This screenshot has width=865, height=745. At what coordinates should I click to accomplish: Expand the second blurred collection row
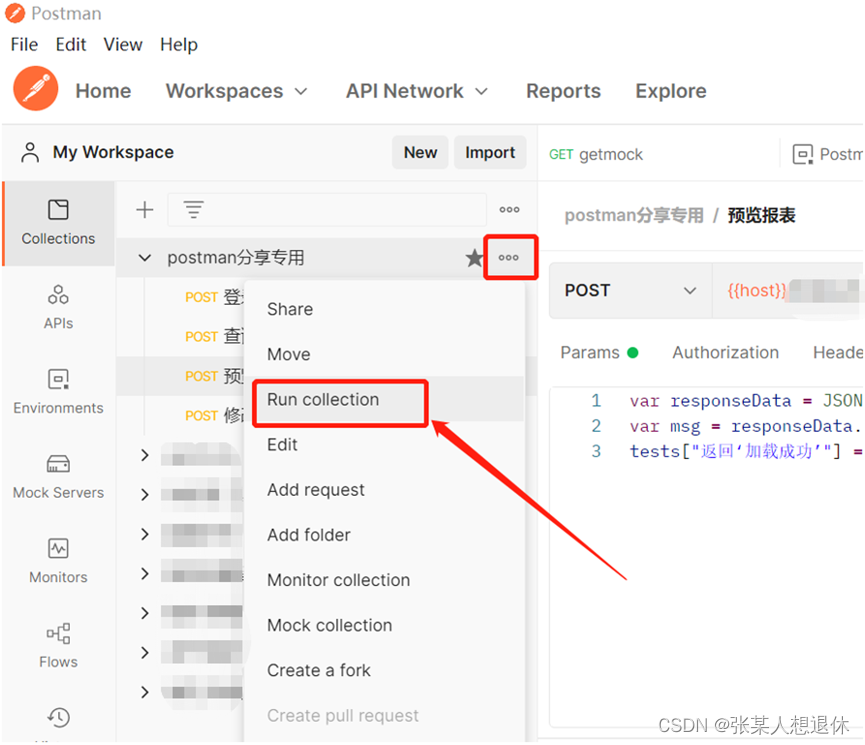point(145,494)
